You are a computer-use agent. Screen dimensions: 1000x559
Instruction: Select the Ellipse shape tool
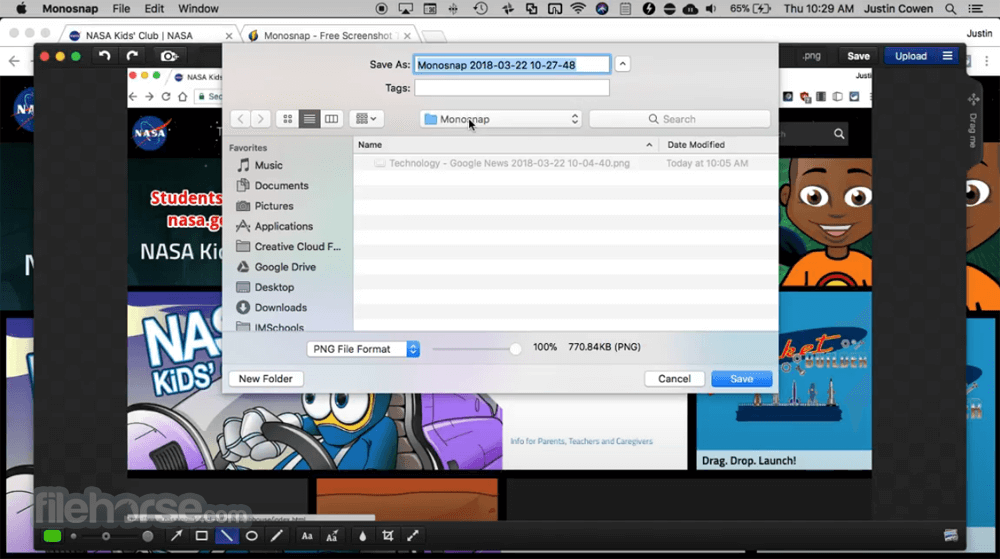coord(252,536)
